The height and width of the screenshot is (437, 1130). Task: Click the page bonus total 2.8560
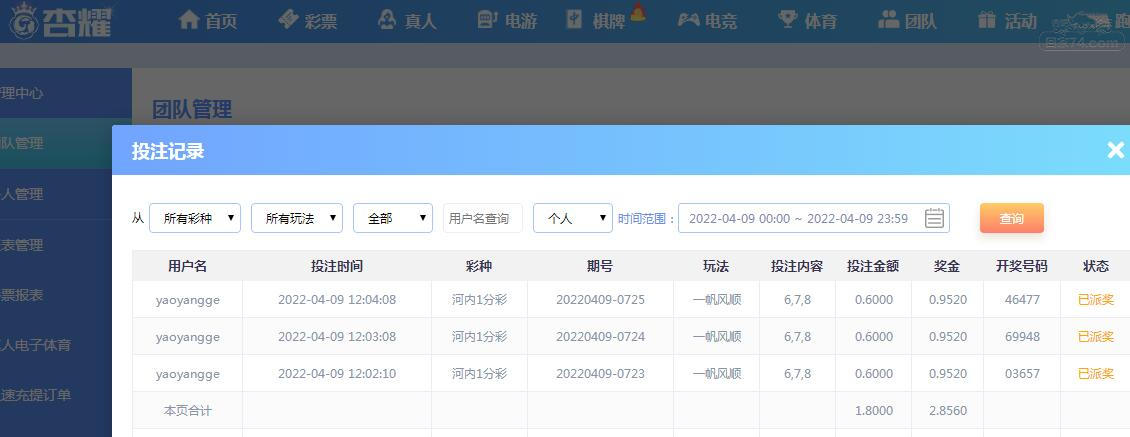click(947, 411)
